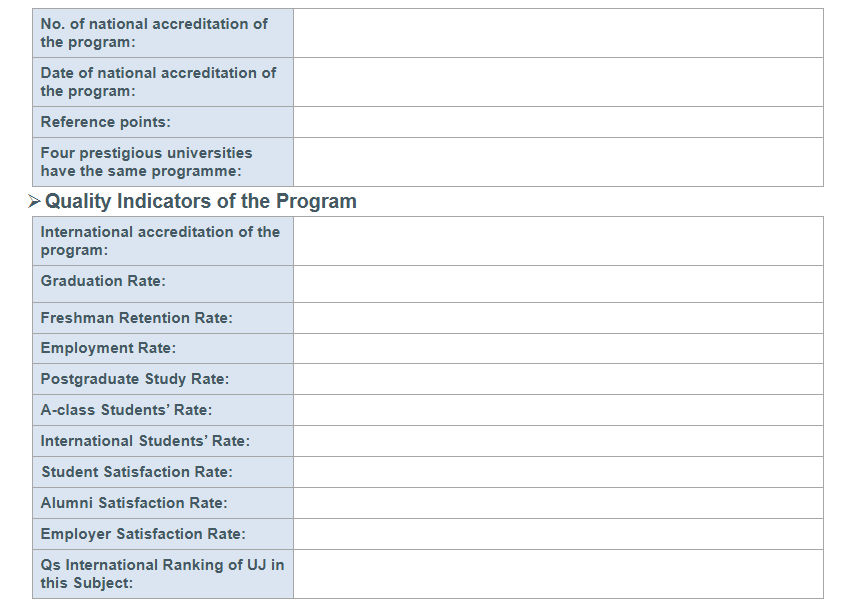Select the Student Satisfaction Rate value cell

tap(558, 472)
